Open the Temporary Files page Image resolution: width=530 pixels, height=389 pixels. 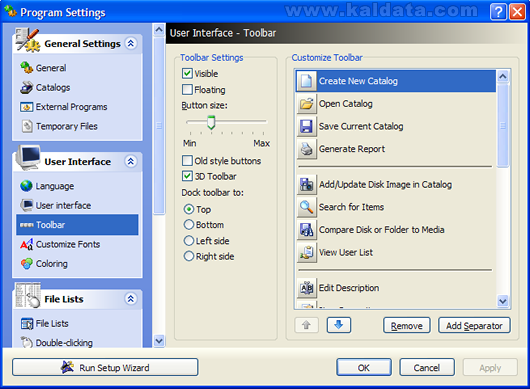pyautogui.click(x=67, y=126)
